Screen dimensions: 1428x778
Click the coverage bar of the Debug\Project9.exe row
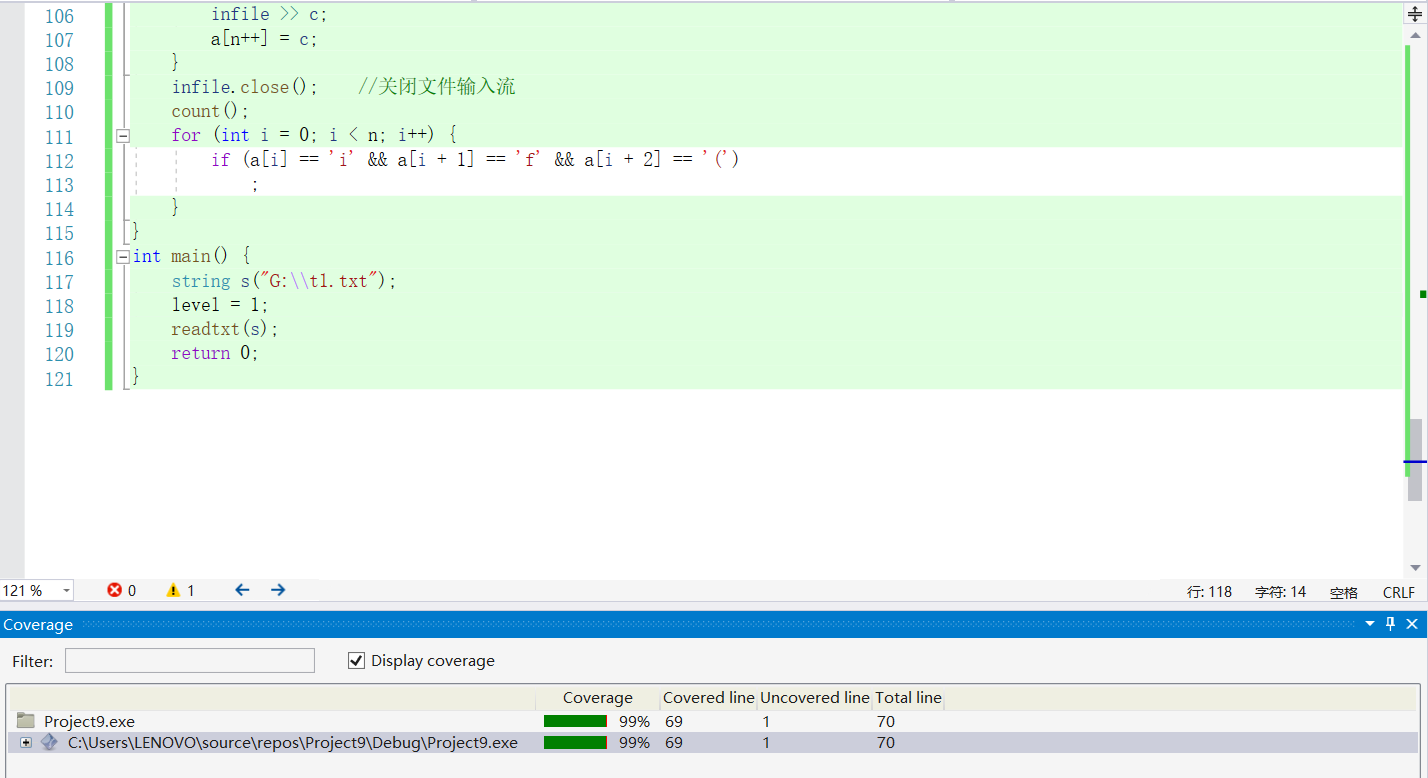(x=576, y=742)
